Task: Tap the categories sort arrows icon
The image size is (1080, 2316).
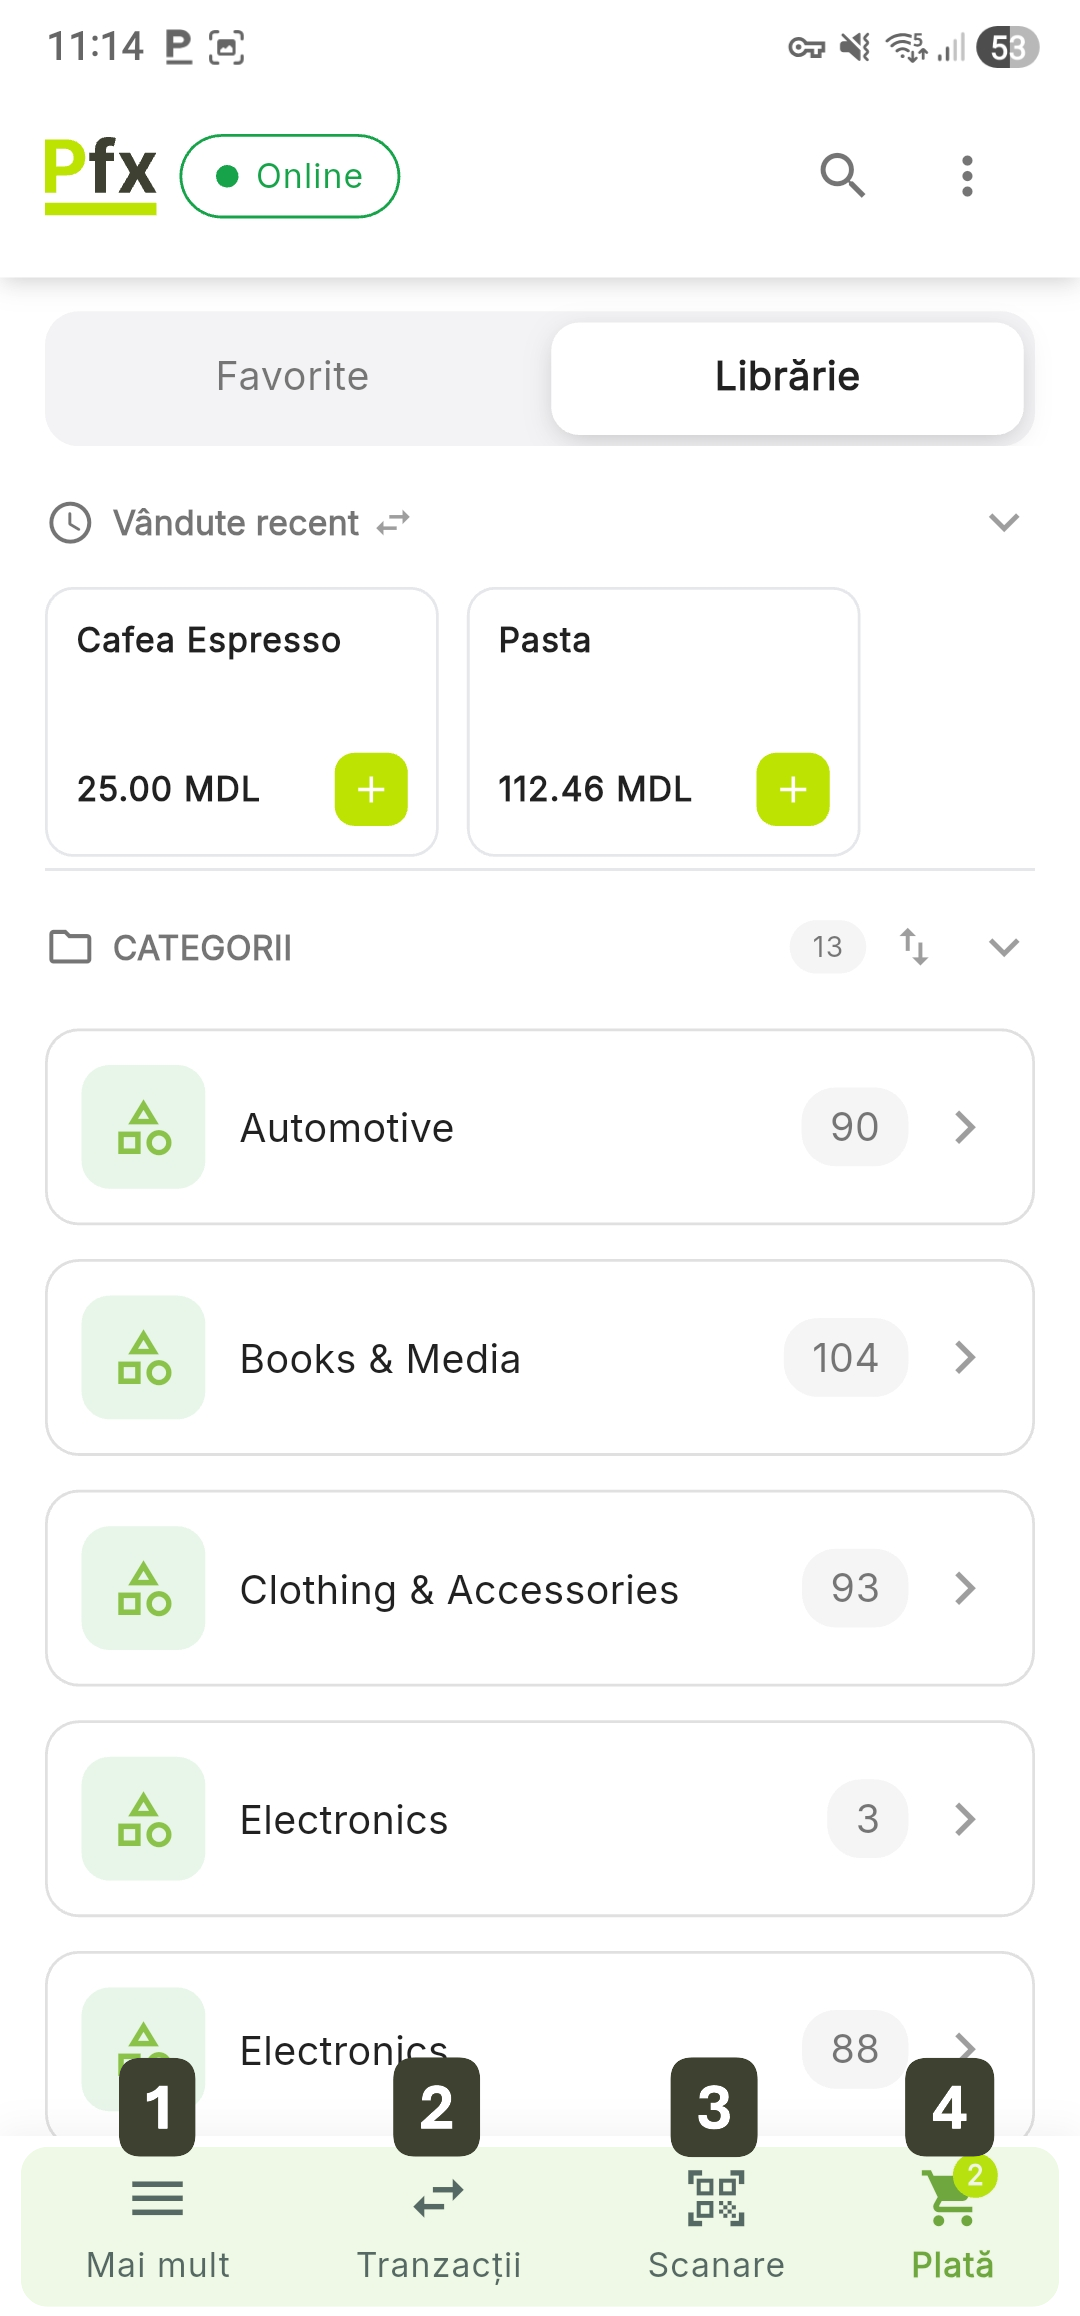Action: pyautogui.click(x=914, y=946)
